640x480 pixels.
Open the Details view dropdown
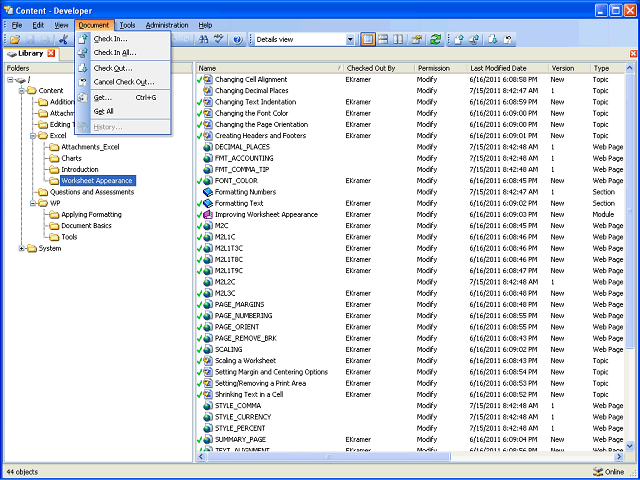coord(350,40)
